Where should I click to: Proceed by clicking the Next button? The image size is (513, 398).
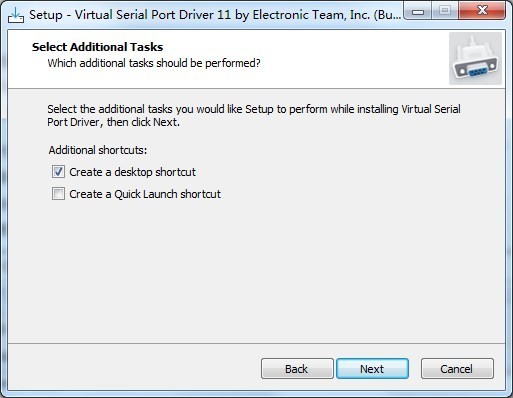[x=372, y=369]
